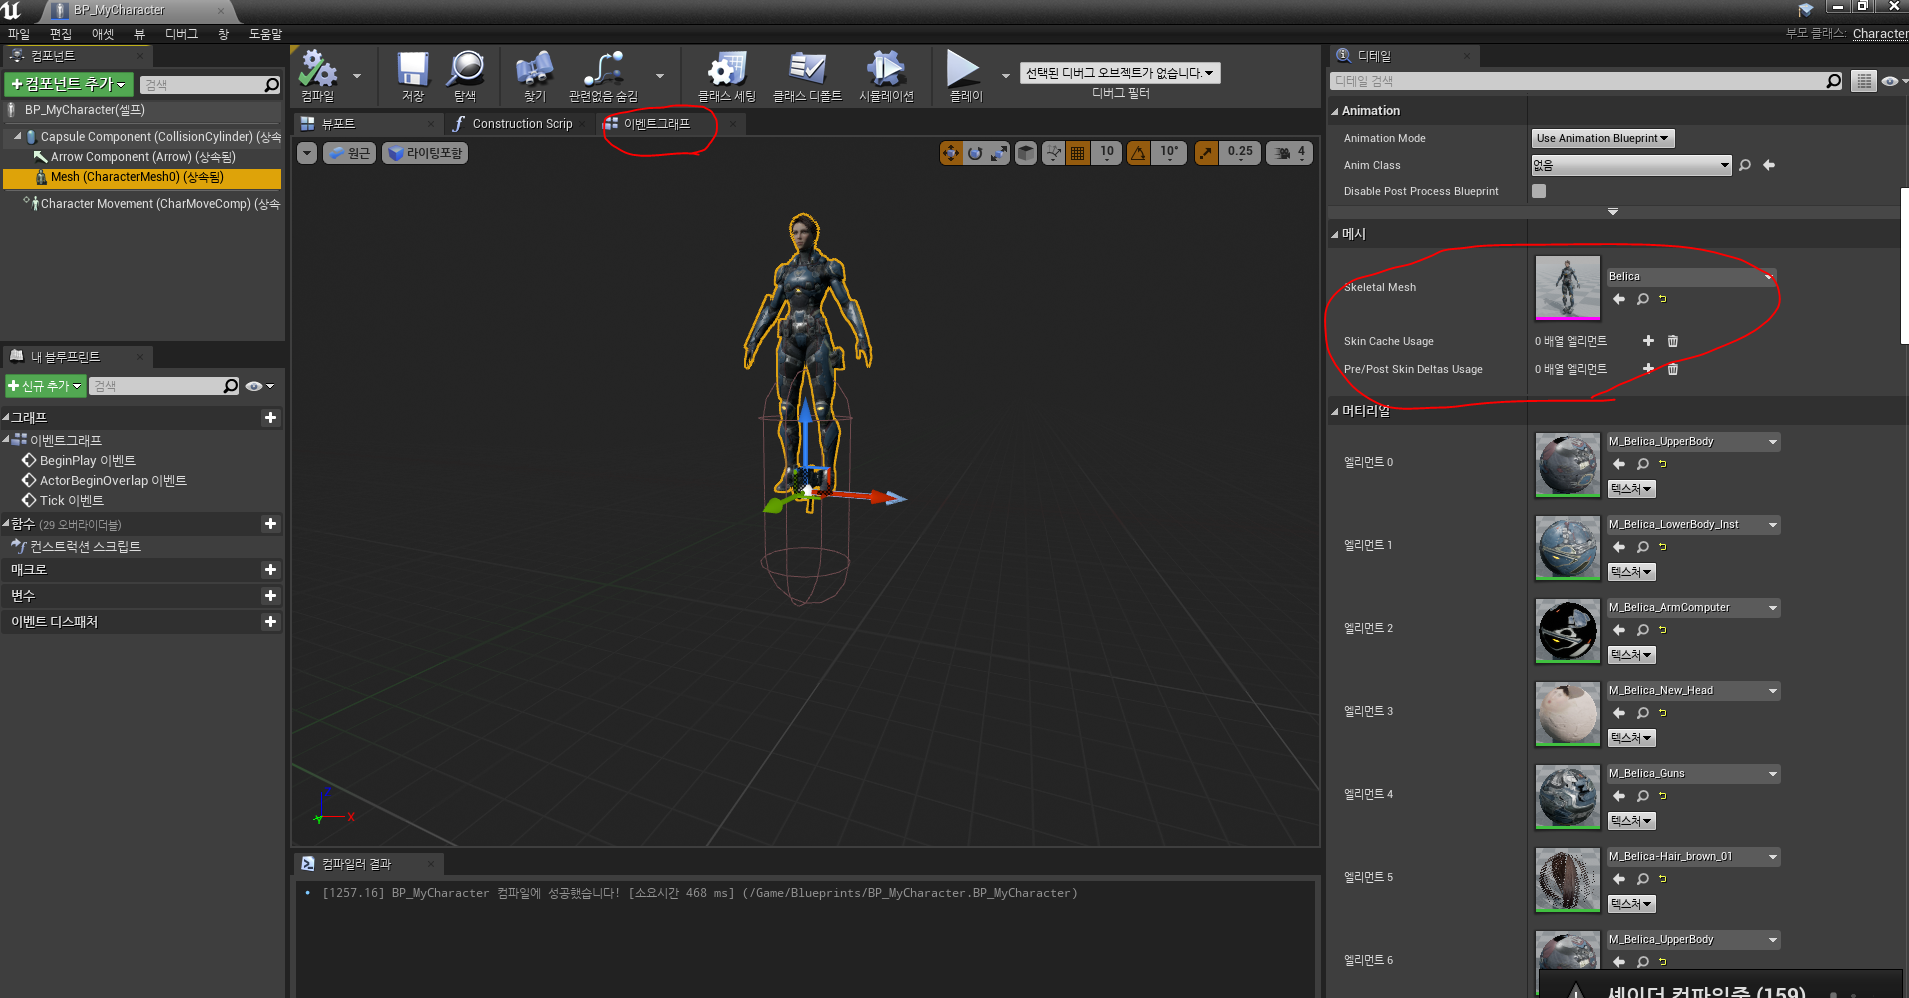Switch to the 뷰포트 tab
1909x998 pixels.
coord(338,124)
